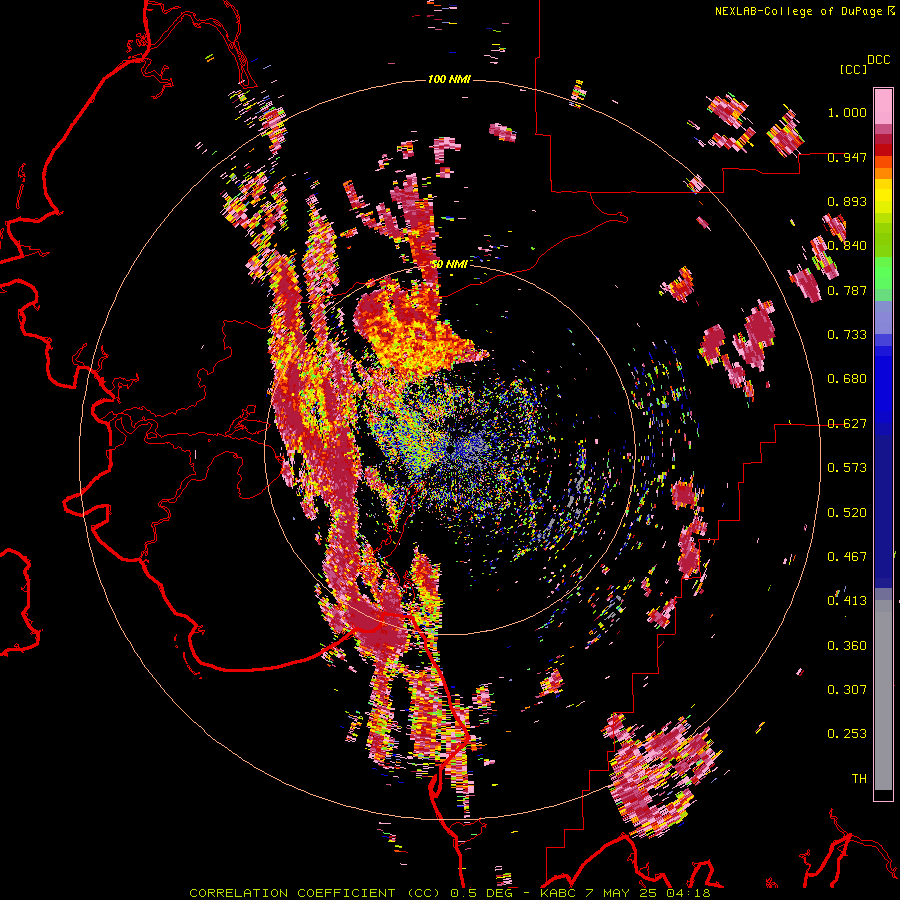Viewport: 900px width, 900px height.
Task: Click the 0.413 legend value
Action: (847, 601)
